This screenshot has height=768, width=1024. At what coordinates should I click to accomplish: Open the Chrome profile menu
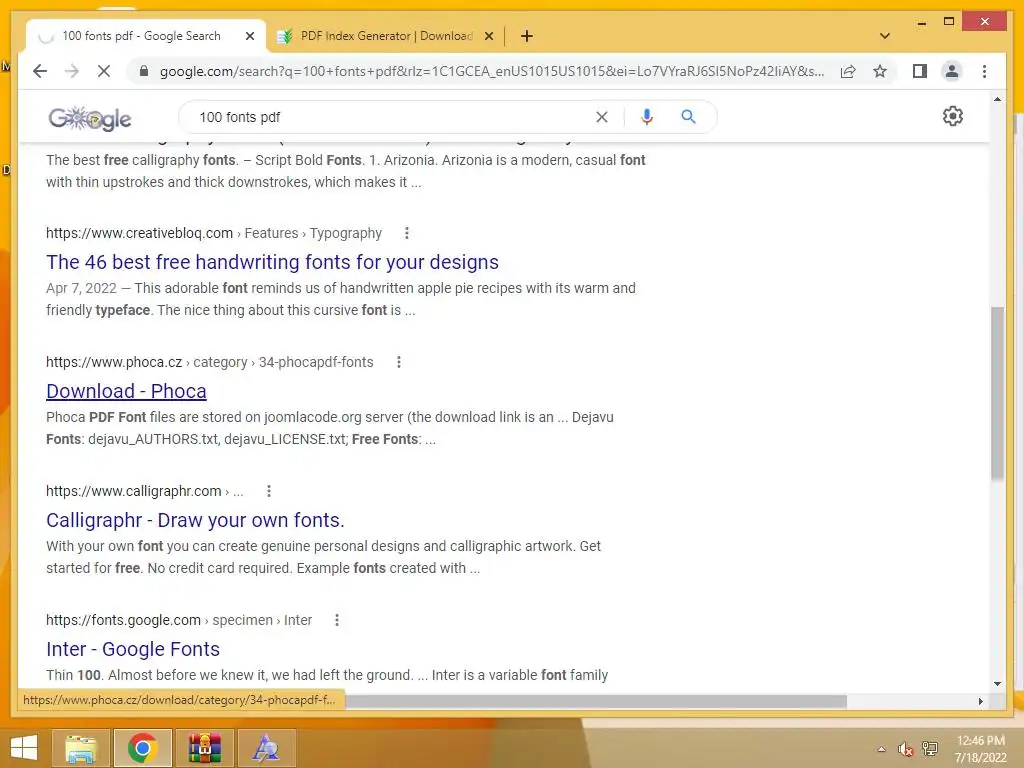(952, 71)
